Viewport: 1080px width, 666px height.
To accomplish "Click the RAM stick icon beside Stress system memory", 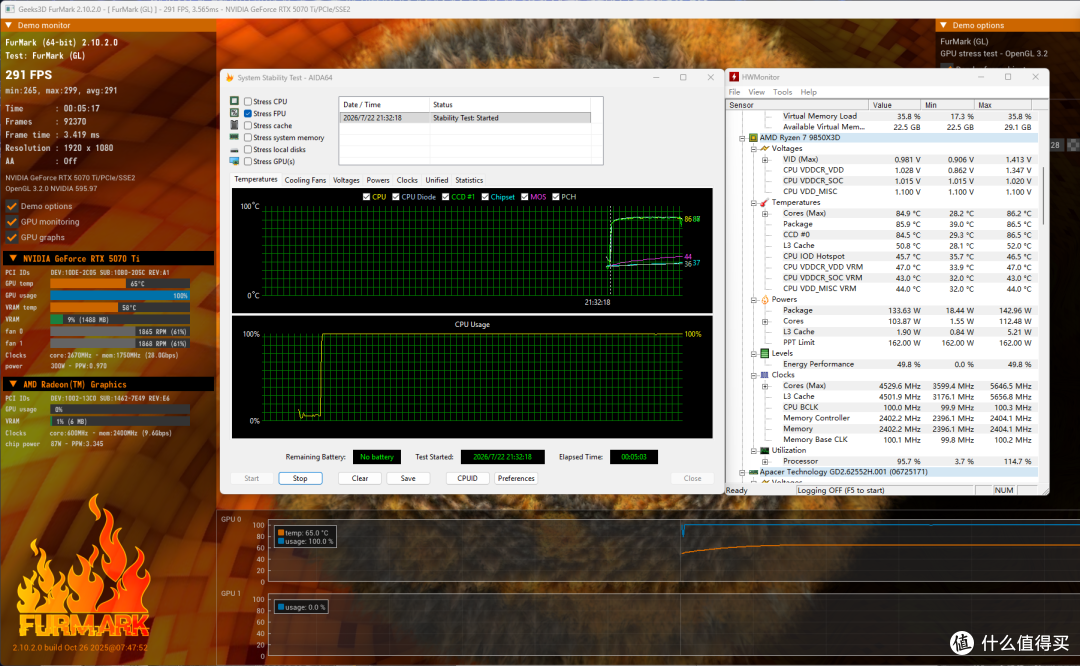I will click(234, 137).
